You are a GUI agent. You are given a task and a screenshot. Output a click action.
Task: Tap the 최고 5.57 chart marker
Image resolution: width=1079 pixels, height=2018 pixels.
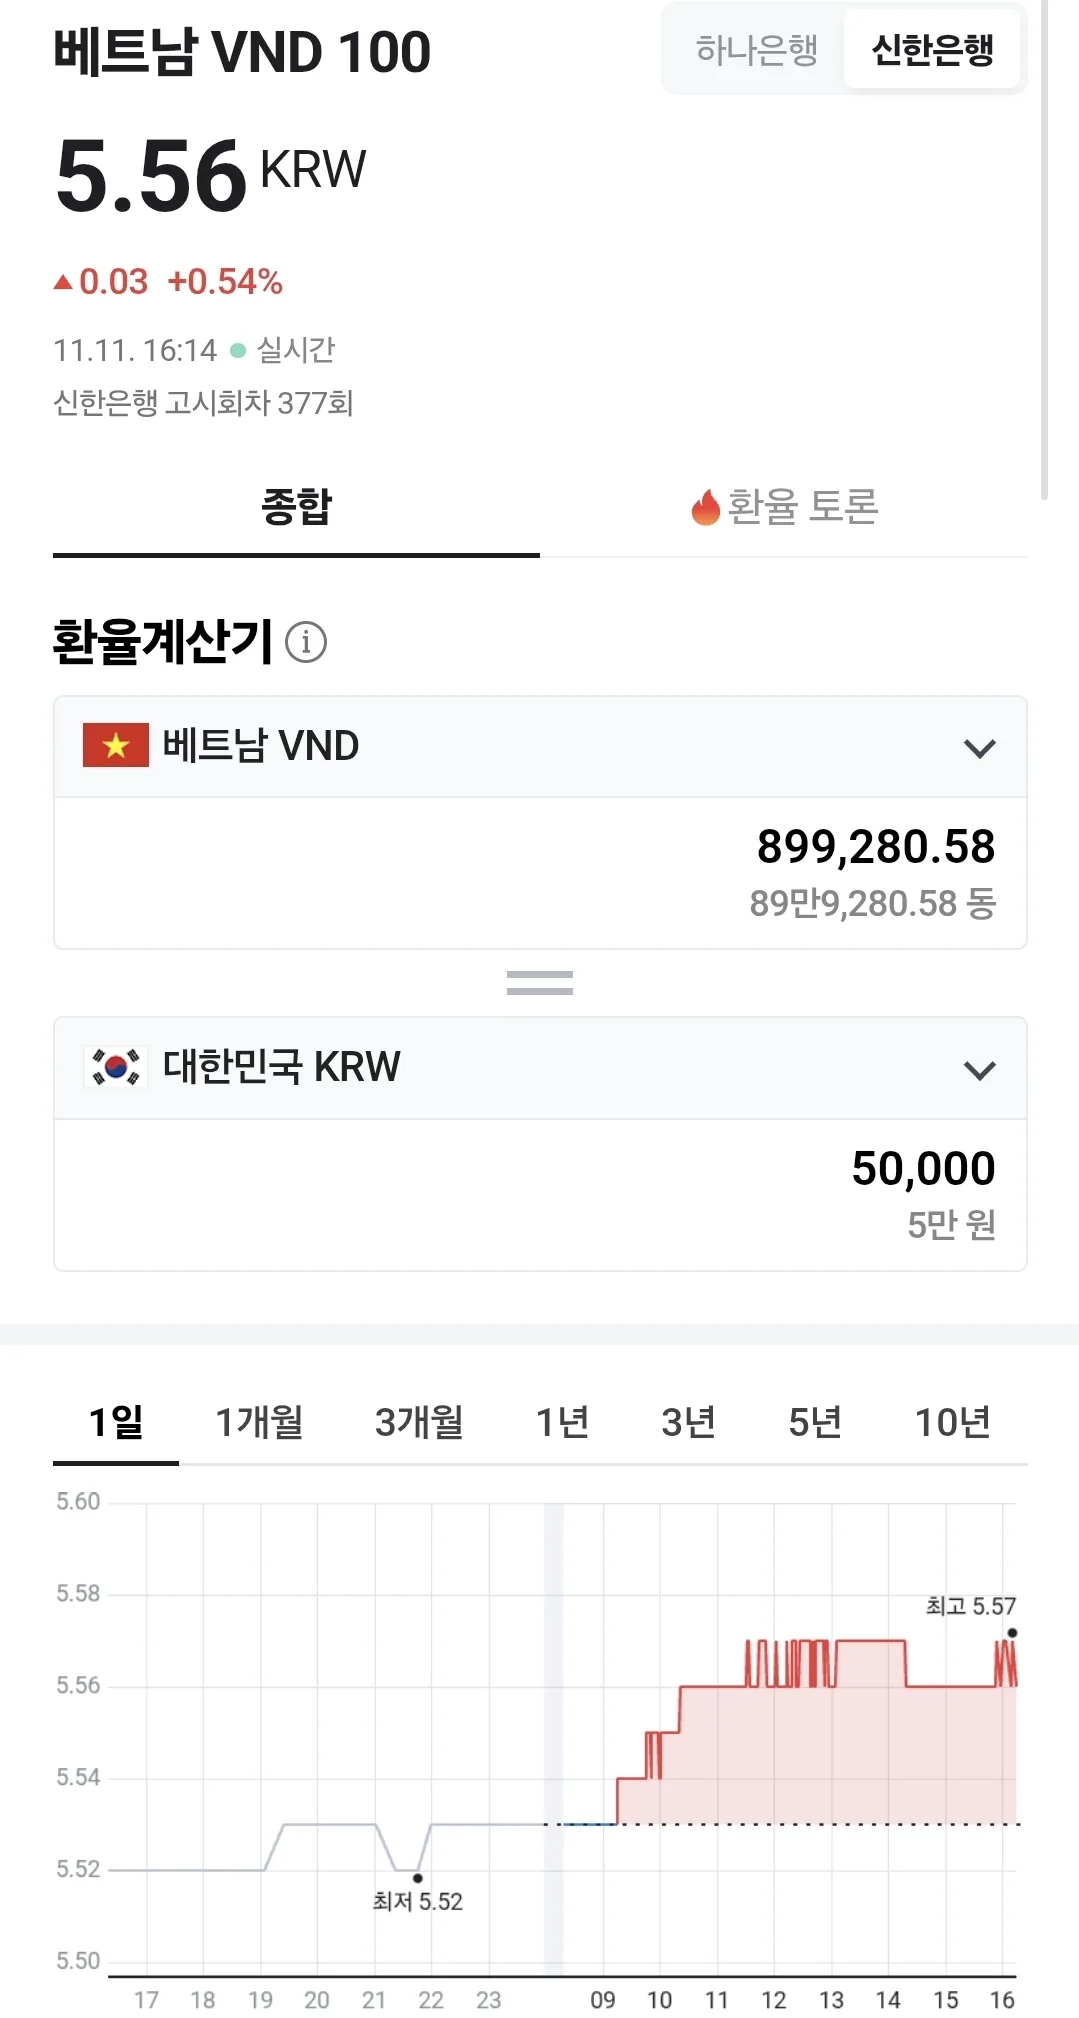tap(1012, 1633)
